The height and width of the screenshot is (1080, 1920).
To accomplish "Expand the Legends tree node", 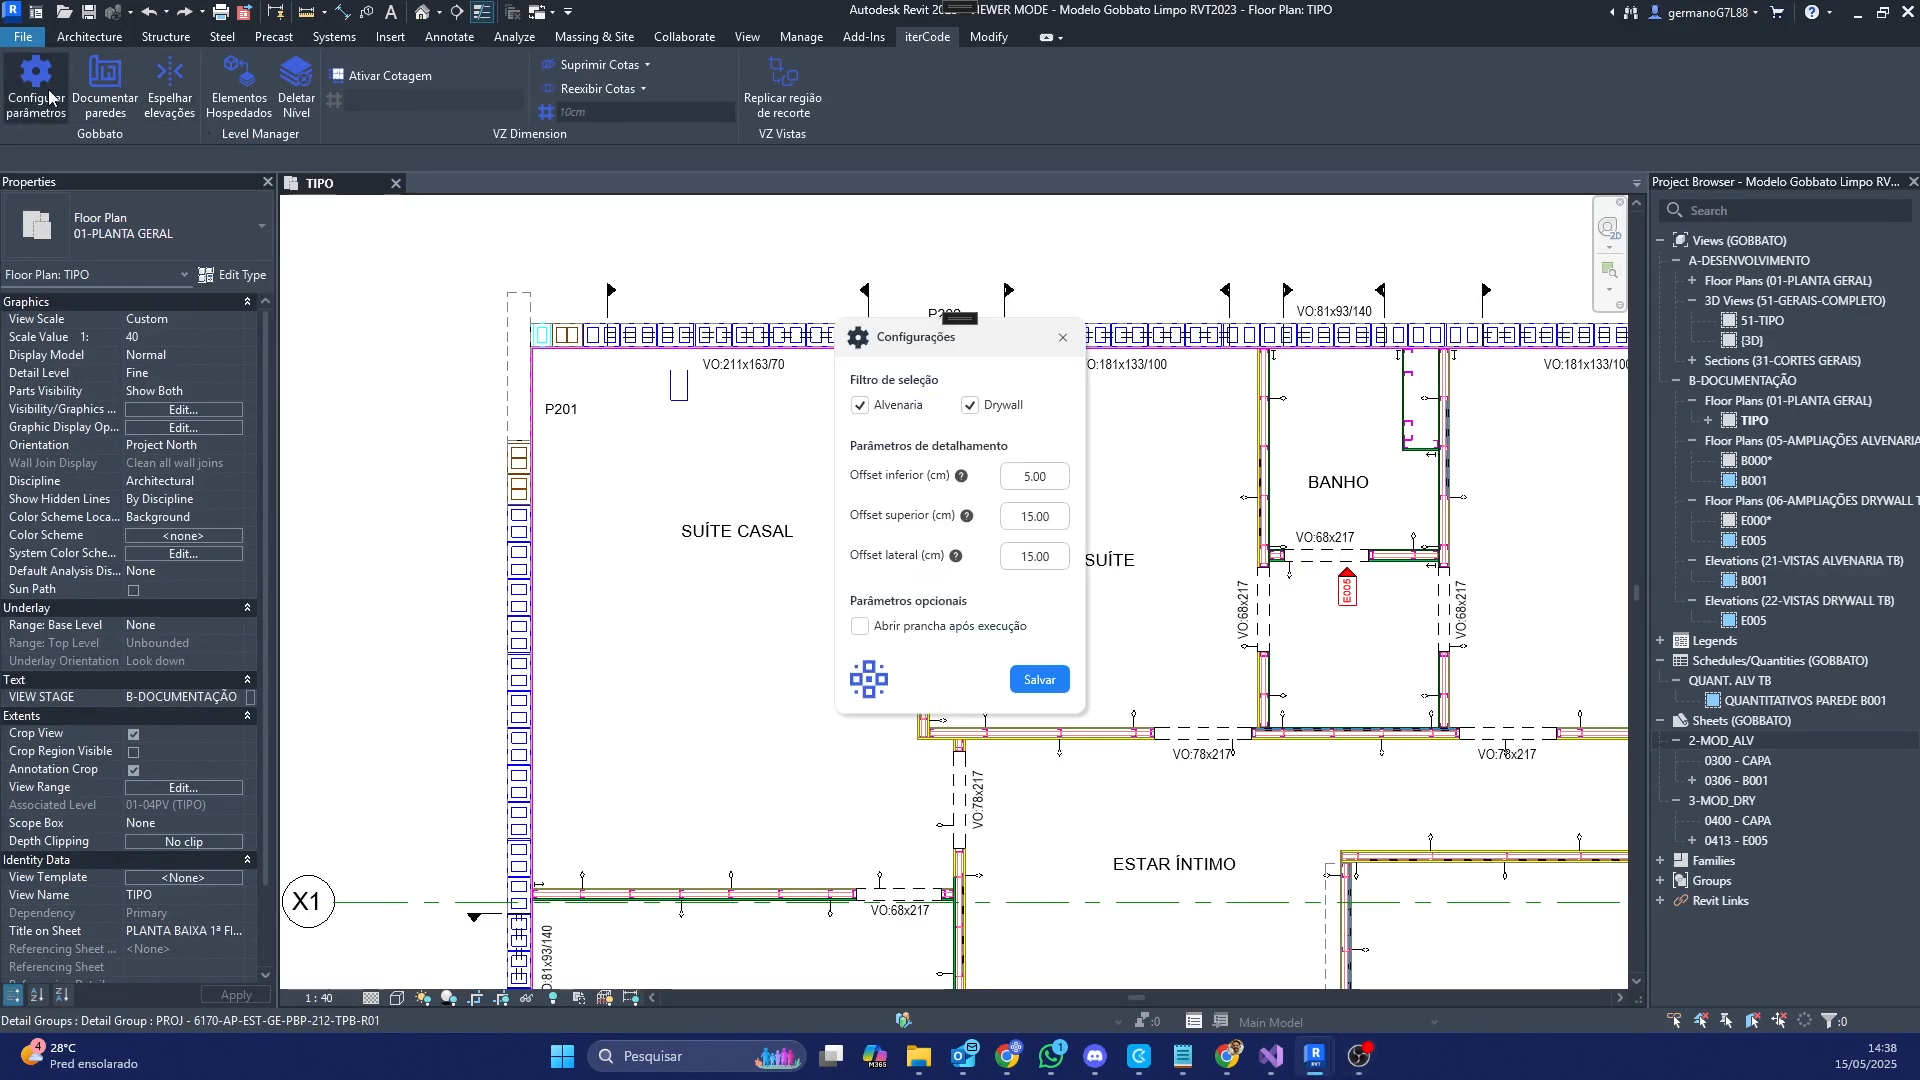I will [x=1660, y=641].
